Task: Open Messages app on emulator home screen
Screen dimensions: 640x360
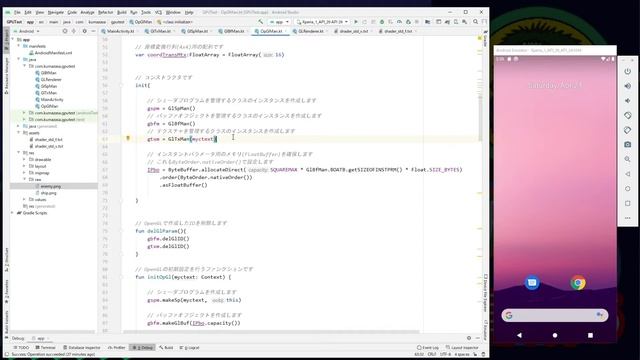Action: click(x=532, y=282)
